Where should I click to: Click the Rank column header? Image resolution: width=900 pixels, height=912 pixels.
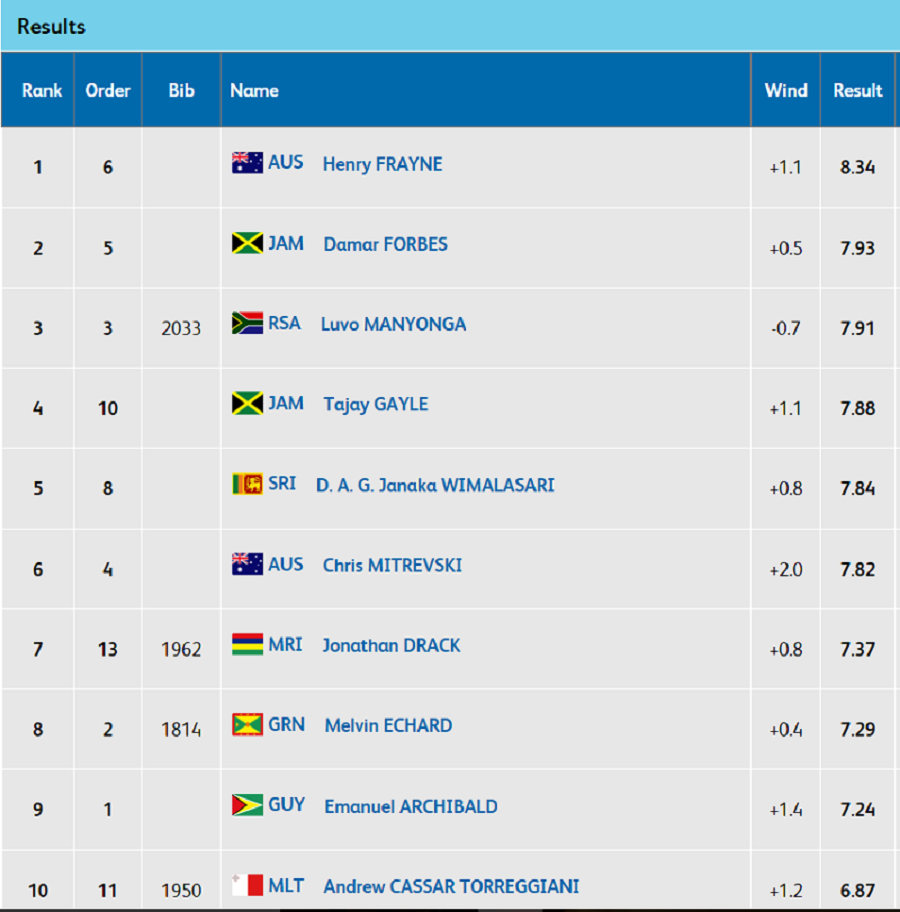[x=42, y=90]
